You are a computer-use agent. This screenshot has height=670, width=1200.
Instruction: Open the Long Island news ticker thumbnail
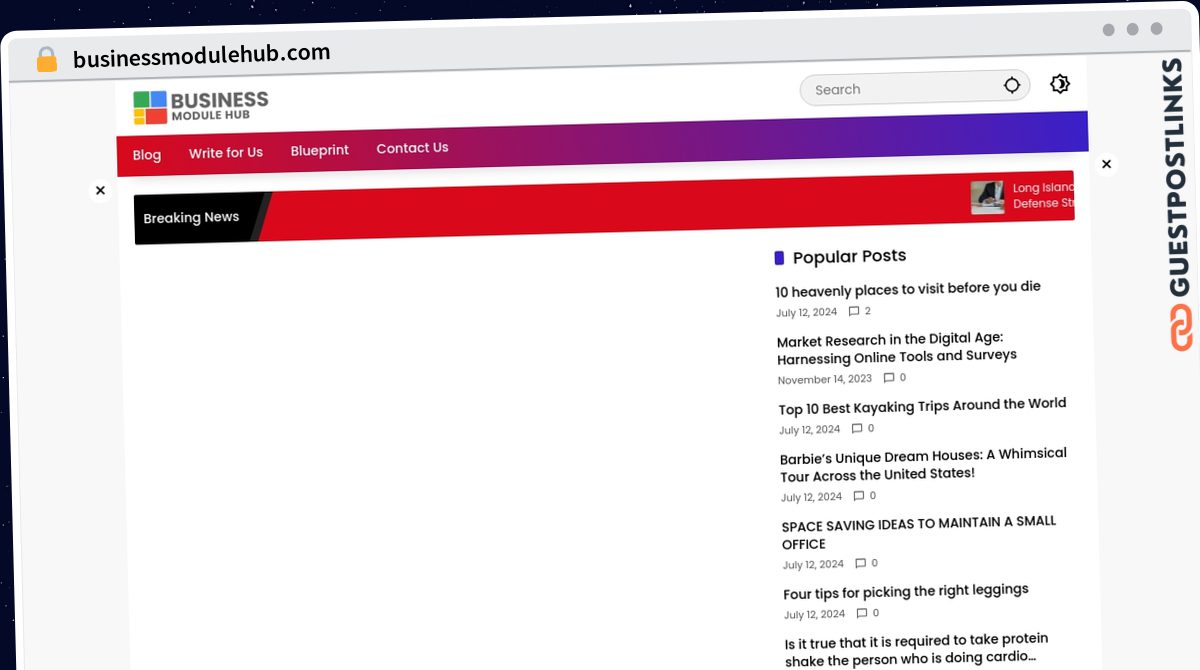987,197
